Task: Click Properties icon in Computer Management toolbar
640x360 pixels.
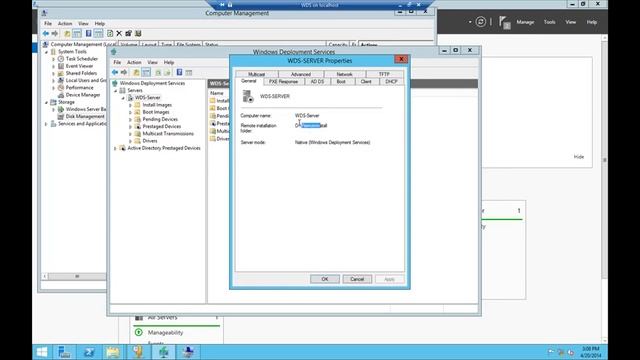Action: pos(129,33)
